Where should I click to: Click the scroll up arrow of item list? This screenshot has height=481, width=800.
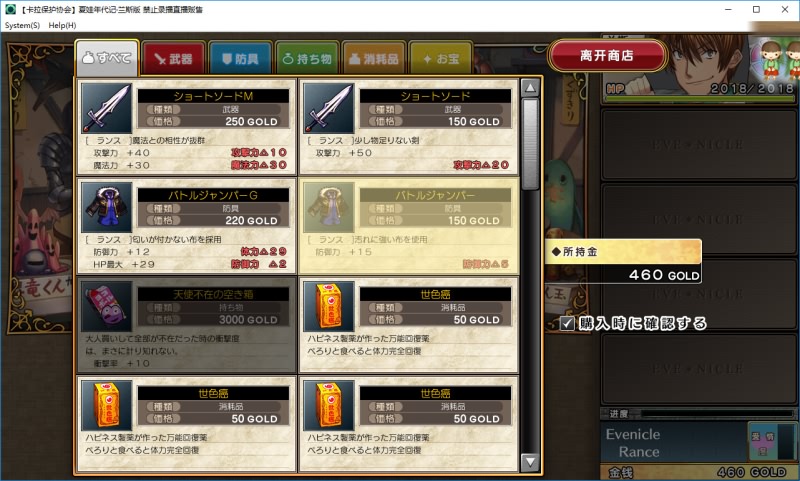[530, 88]
